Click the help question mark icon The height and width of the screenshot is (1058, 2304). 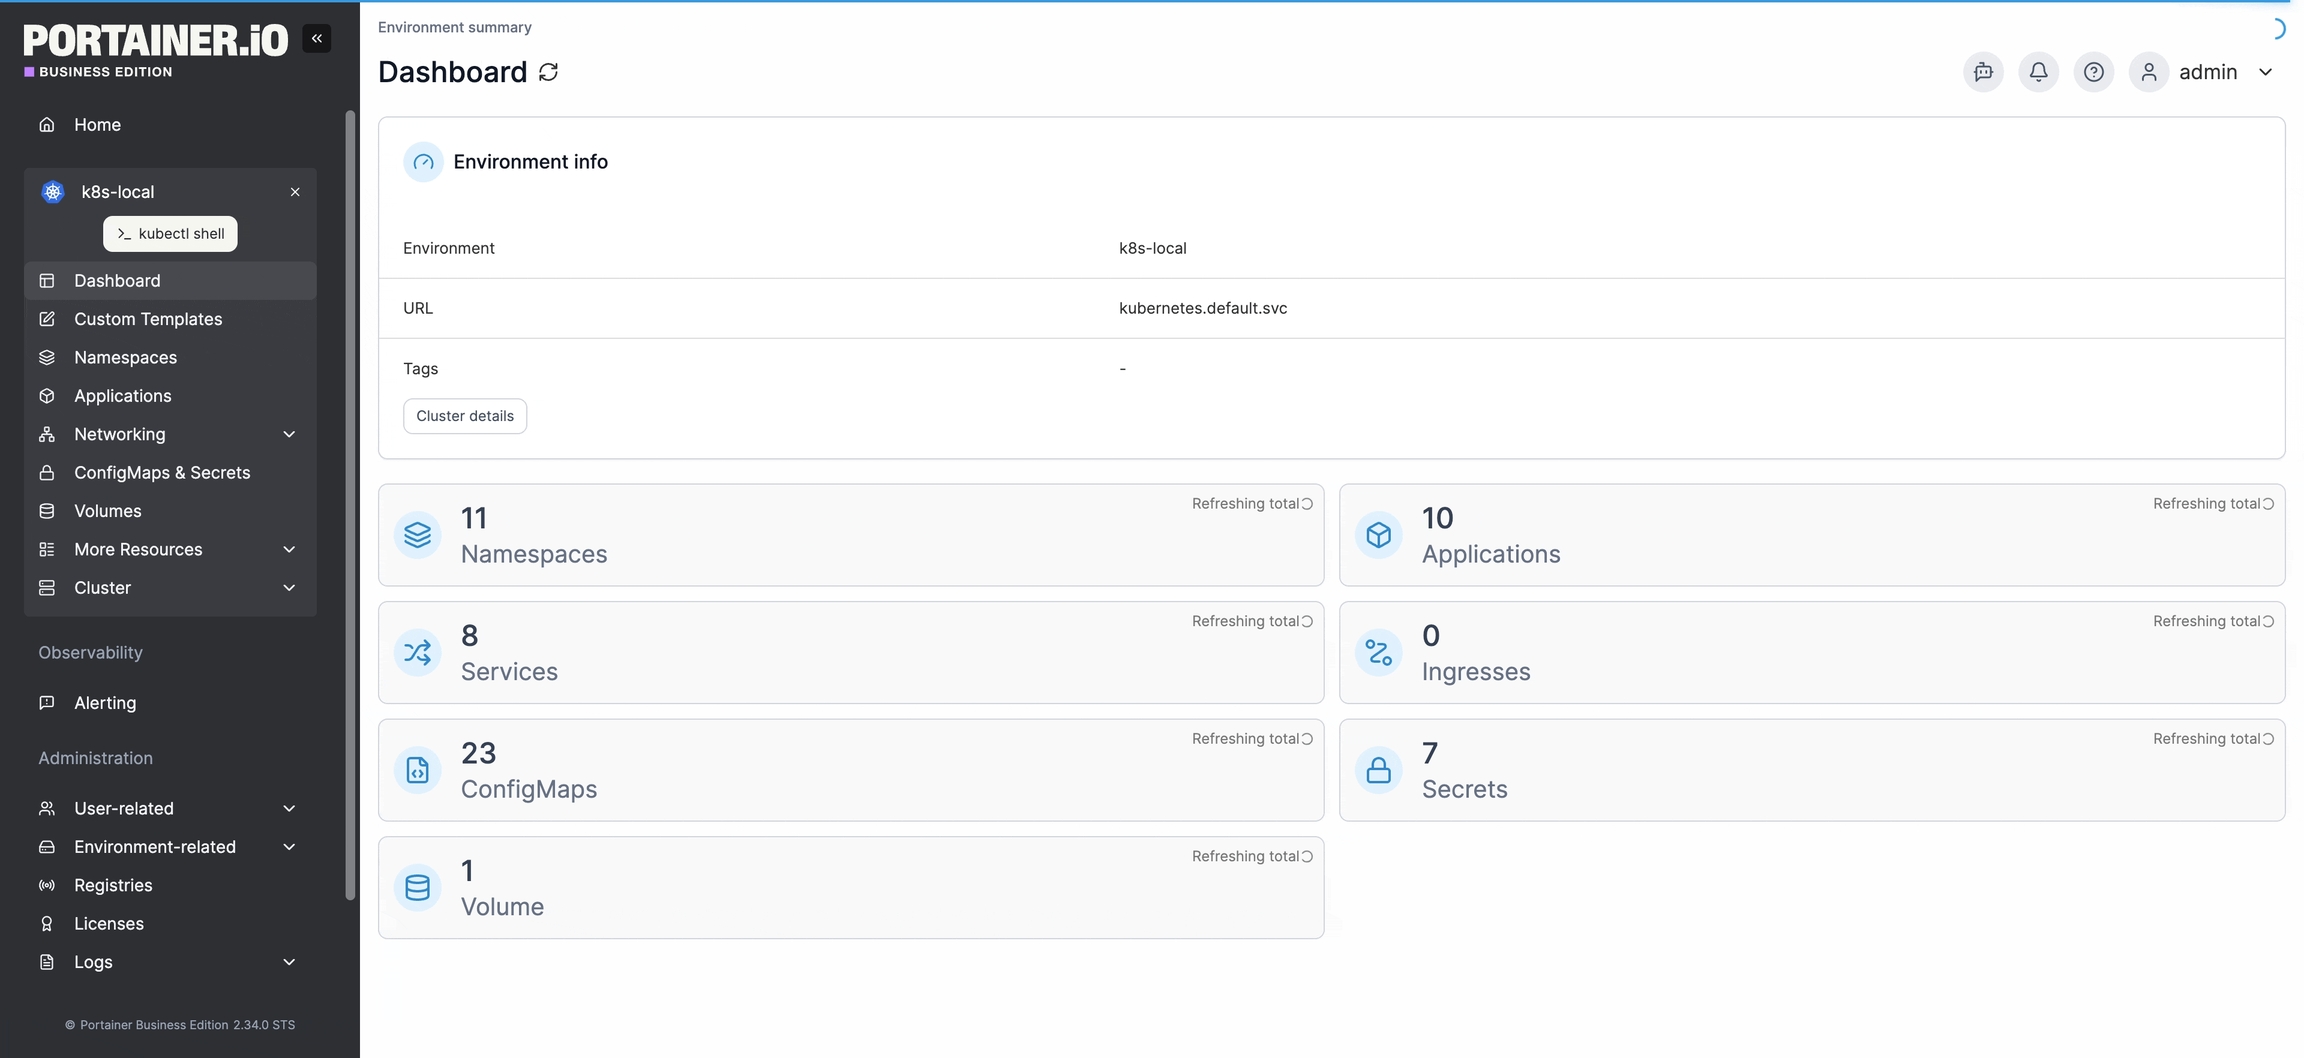2093,72
